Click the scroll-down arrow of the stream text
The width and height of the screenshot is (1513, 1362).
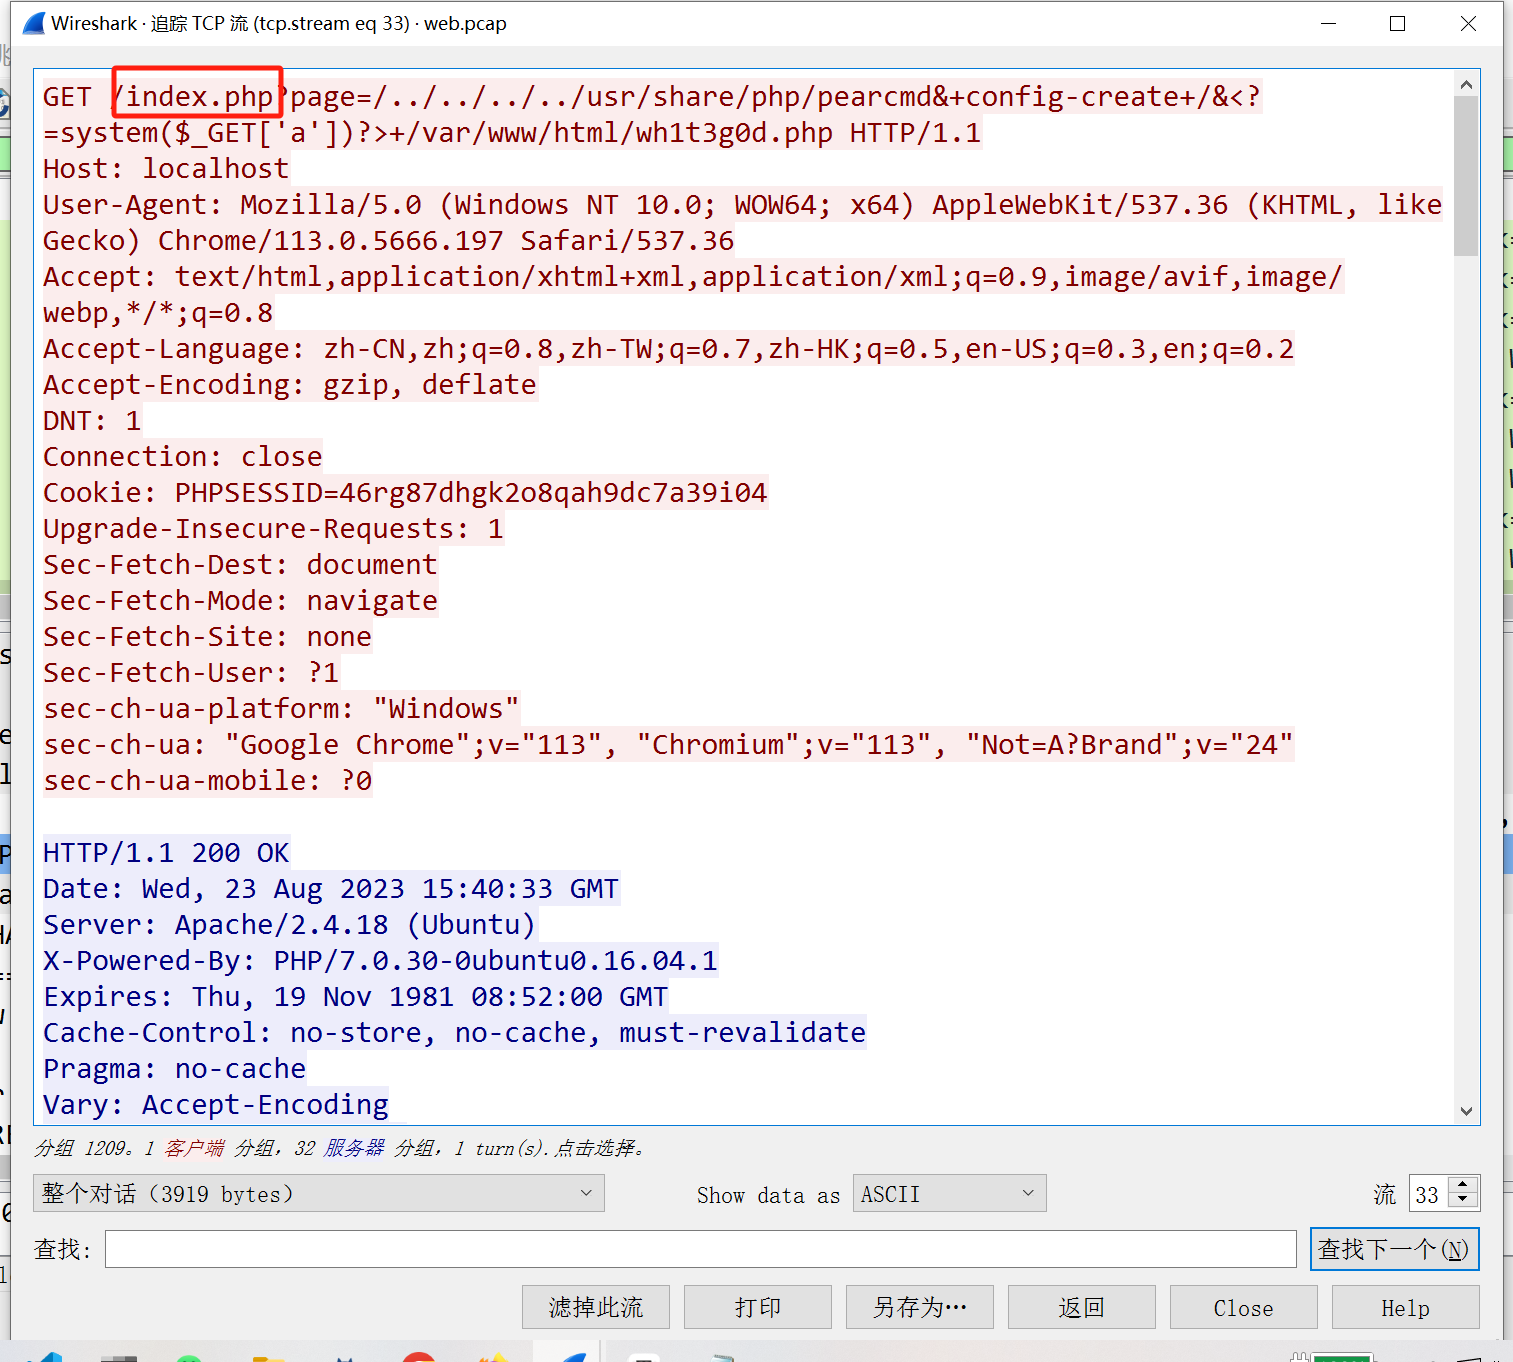pos(1466,1110)
